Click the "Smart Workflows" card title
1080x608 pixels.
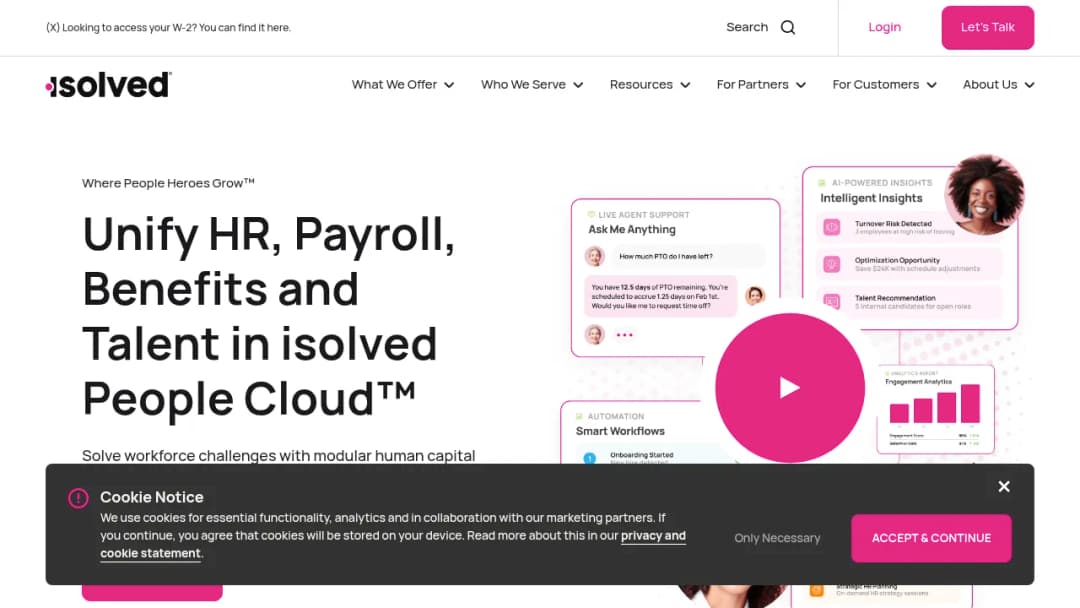[620, 432]
